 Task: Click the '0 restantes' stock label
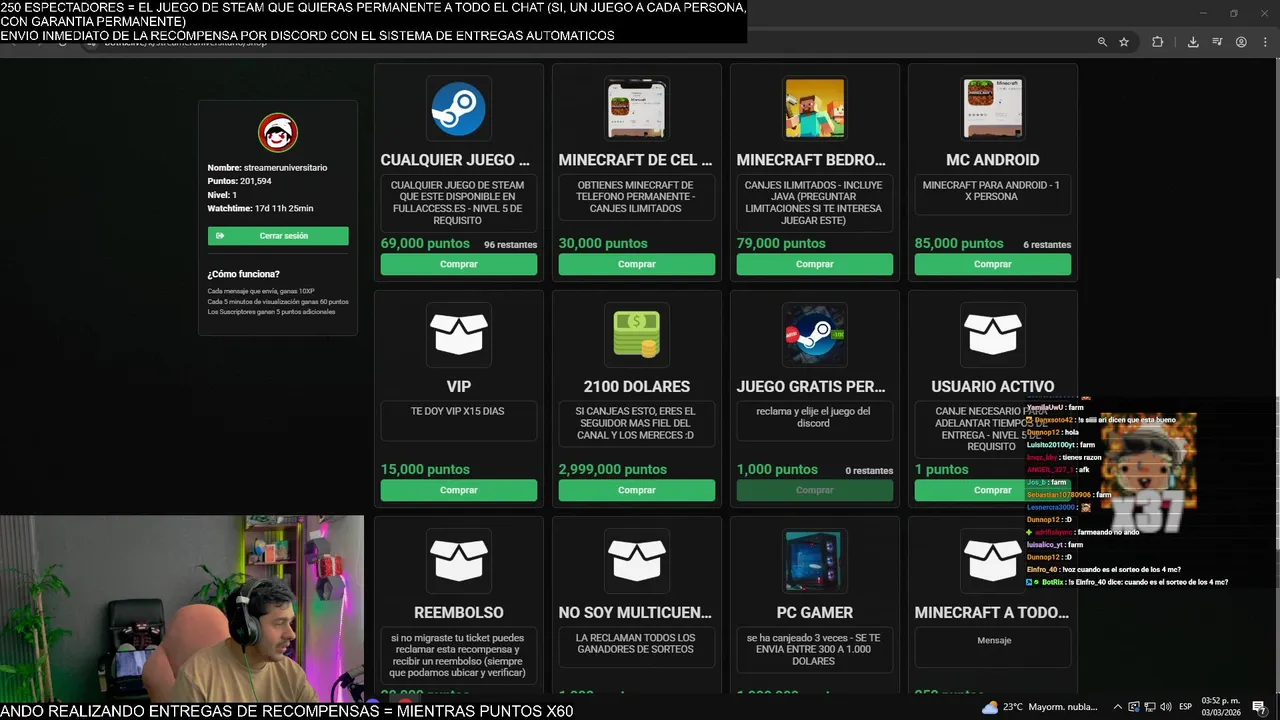point(869,471)
